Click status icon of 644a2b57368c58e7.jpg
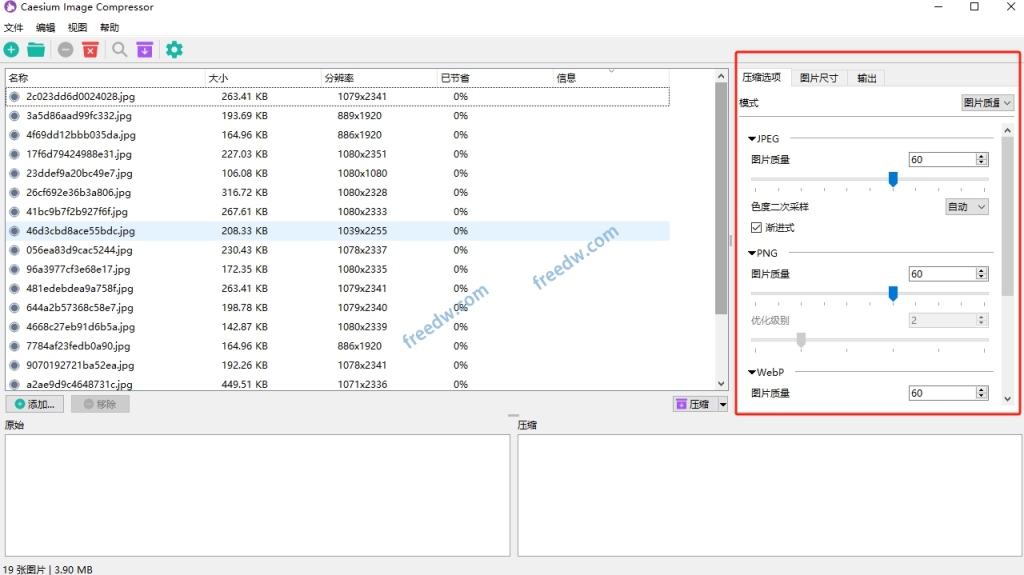This screenshot has width=1024, height=575. pyautogui.click(x=14, y=308)
